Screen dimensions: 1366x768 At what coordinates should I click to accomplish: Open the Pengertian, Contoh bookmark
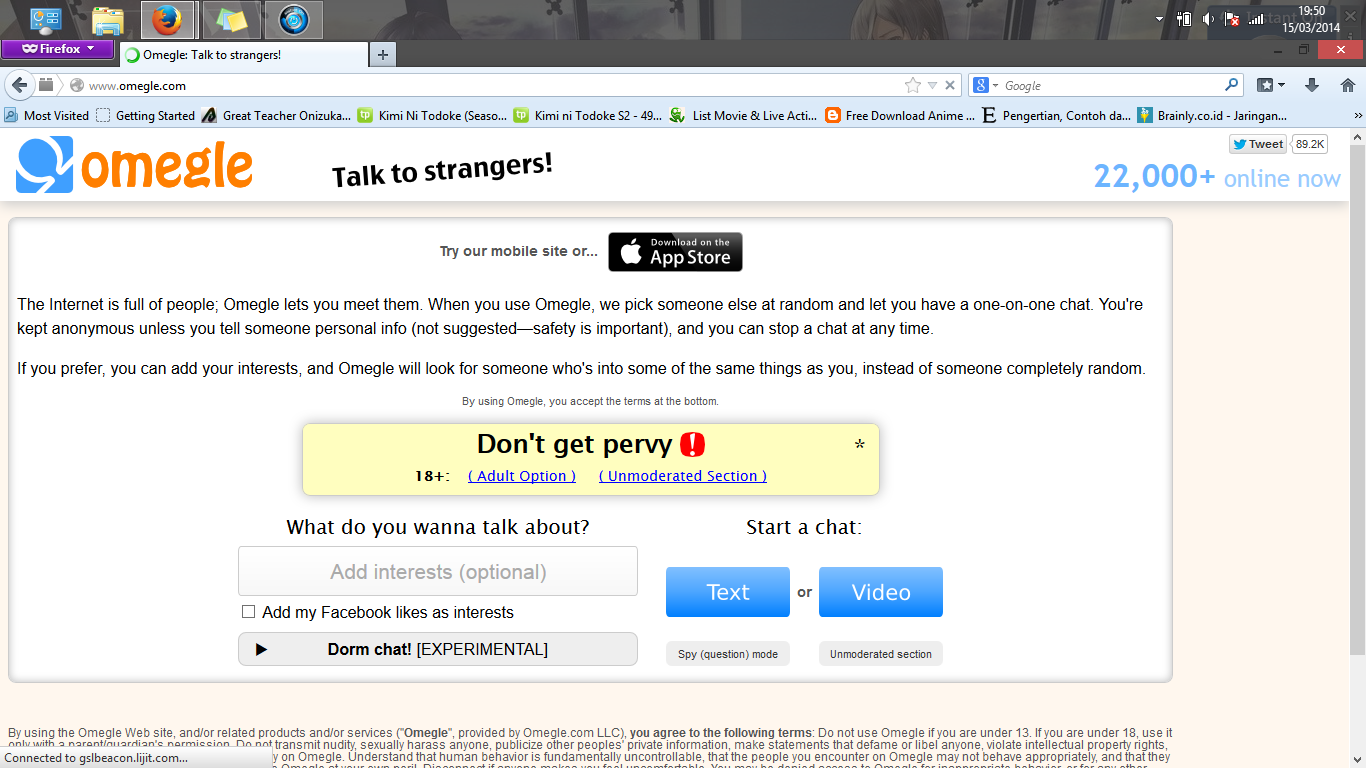point(1056,115)
